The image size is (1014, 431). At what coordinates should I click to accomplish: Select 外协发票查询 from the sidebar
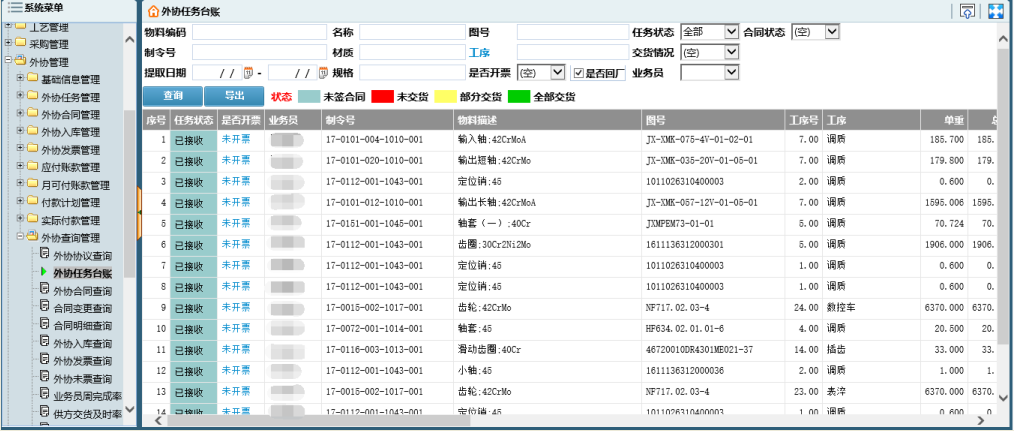(x=82, y=360)
